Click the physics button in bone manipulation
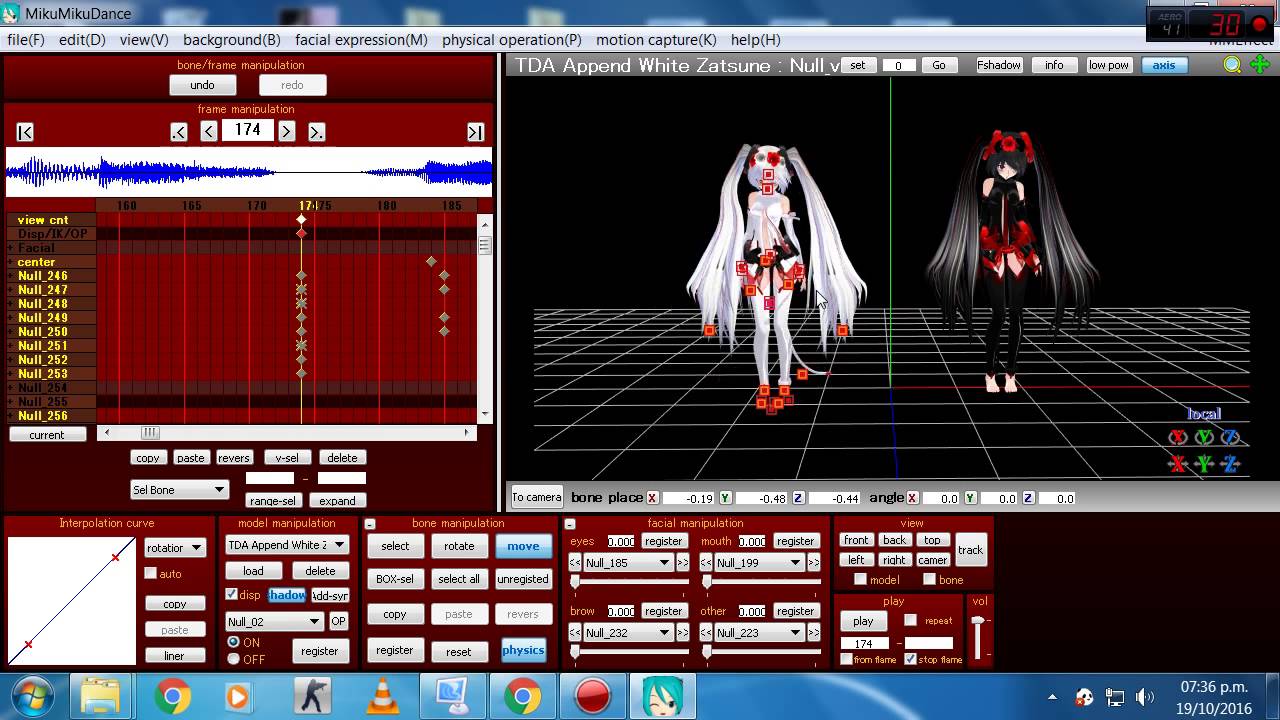1280x720 pixels. (523, 650)
